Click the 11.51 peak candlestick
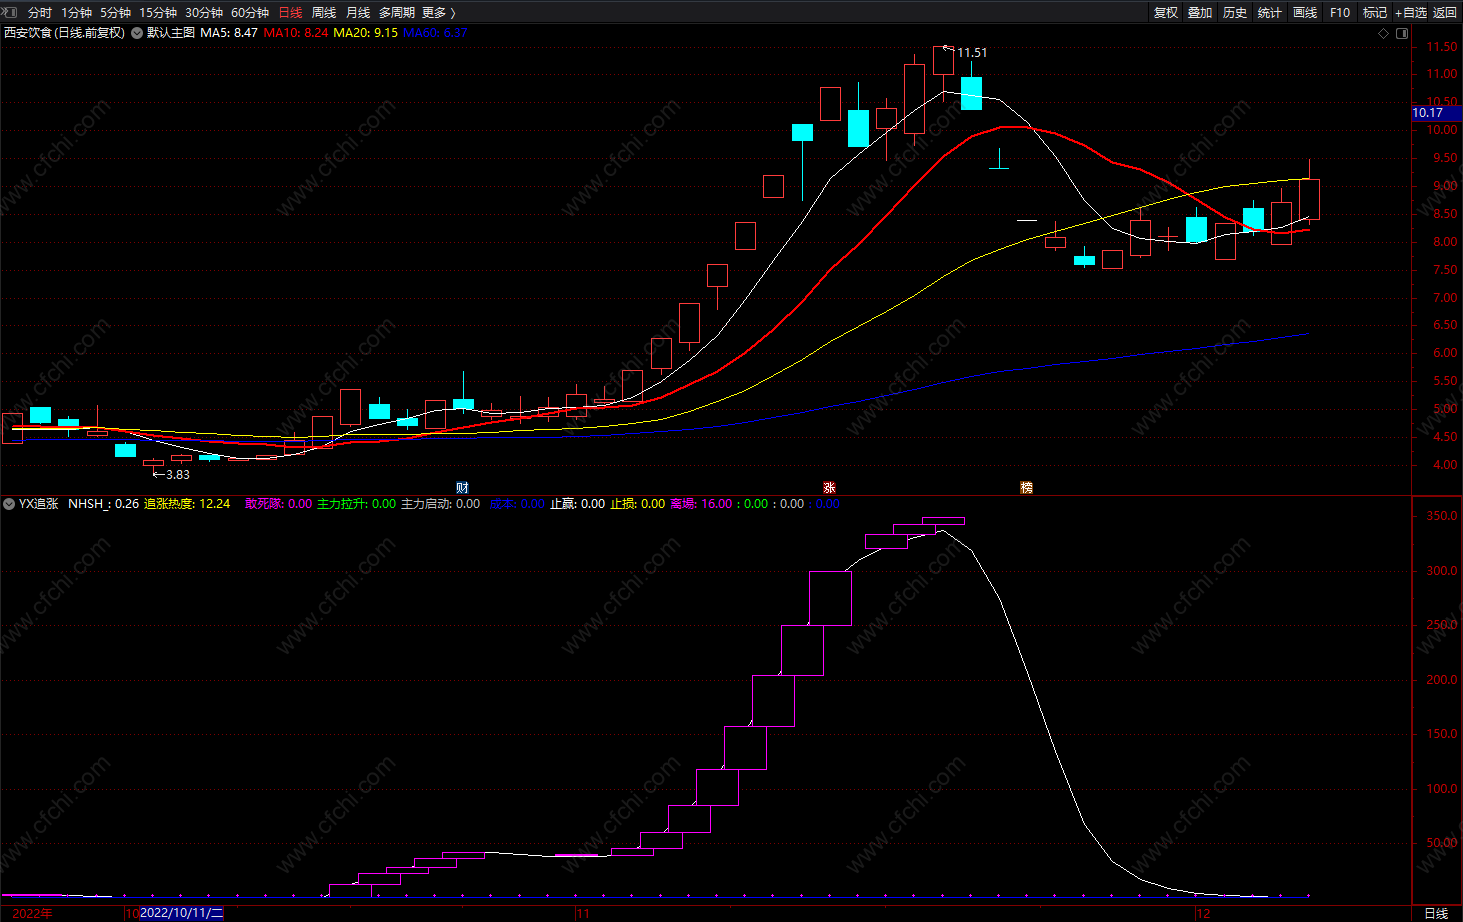The image size is (1463, 922). click(x=943, y=60)
